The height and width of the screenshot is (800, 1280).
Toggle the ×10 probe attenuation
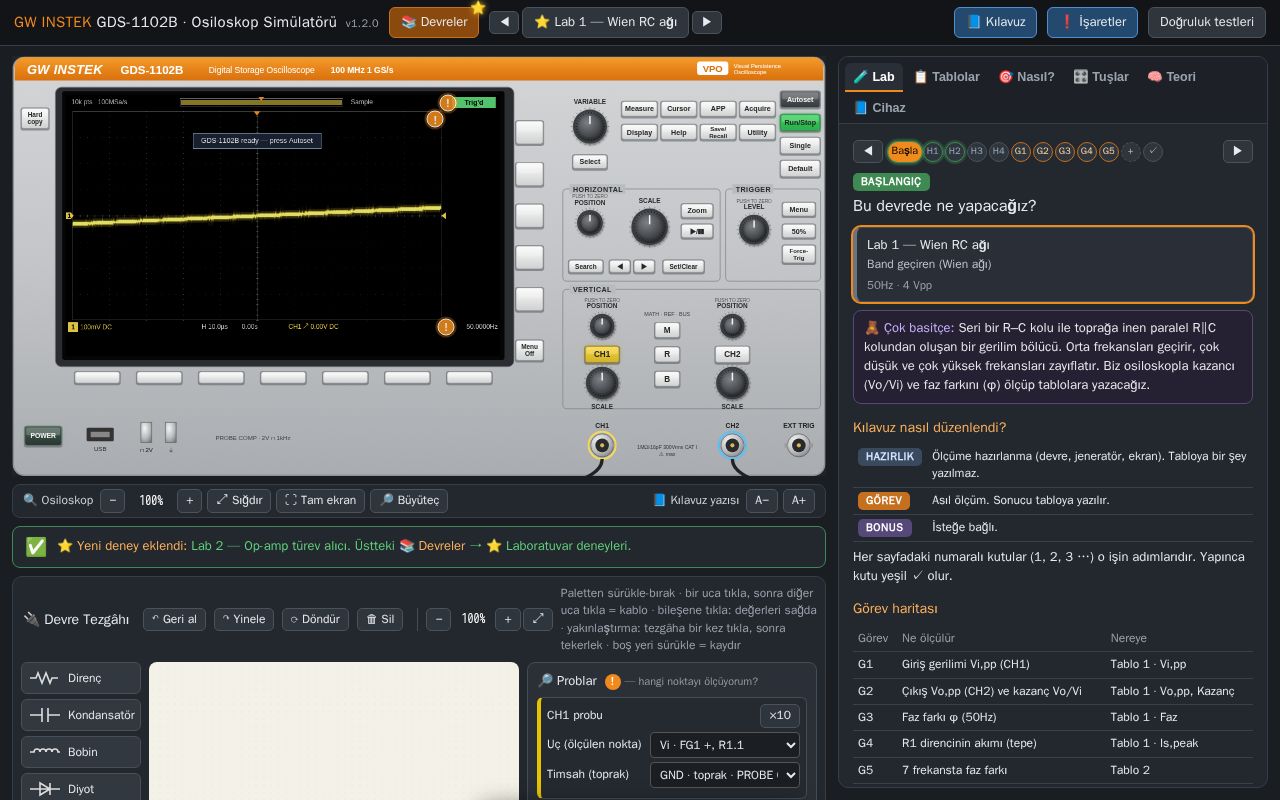pyautogui.click(x=780, y=715)
